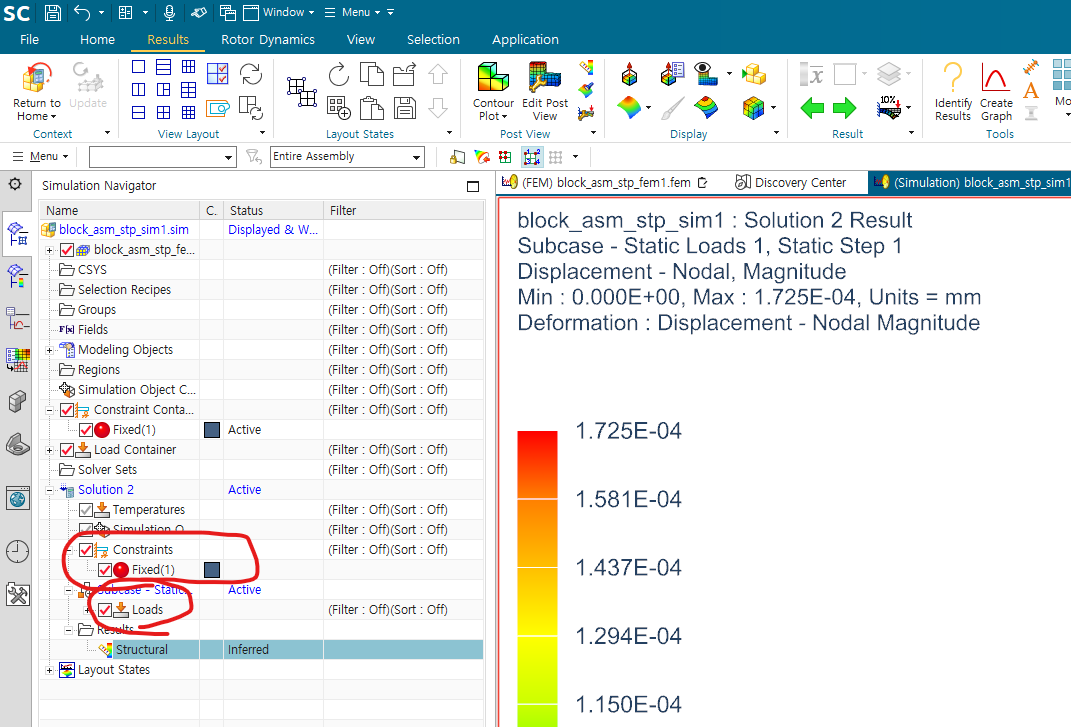Open the Entire Assembly dropdown
This screenshot has width=1071, height=727.
[x=347, y=157]
